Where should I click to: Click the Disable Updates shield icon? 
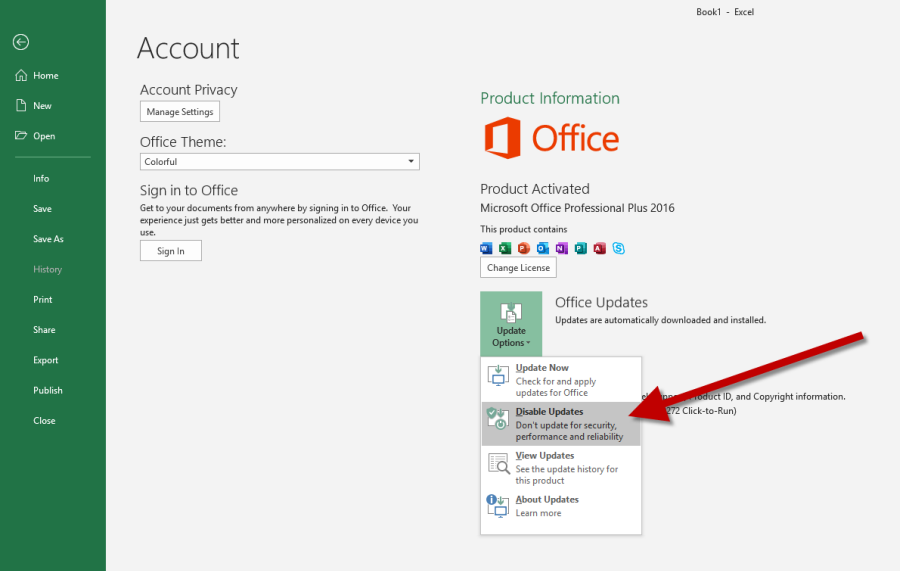pyautogui.click(x=498, y=418)
